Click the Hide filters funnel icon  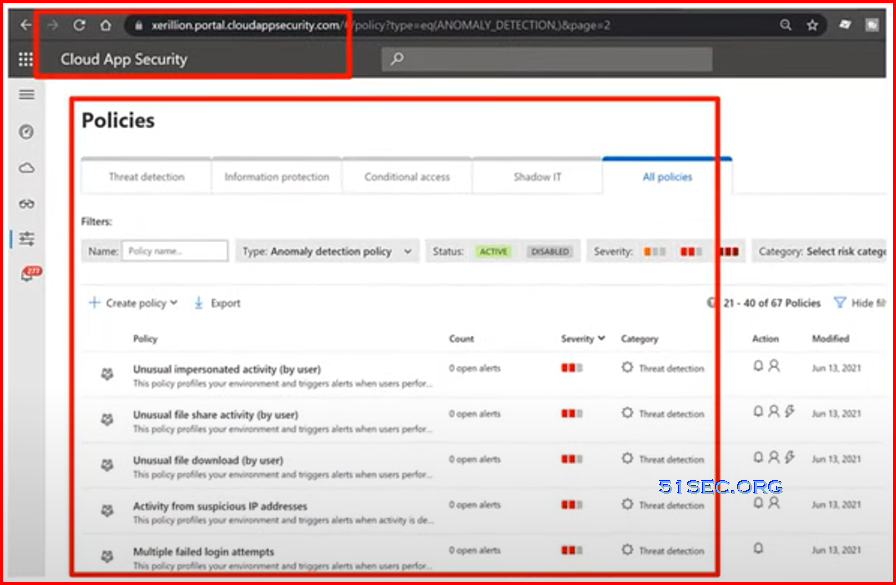(839, 303)
